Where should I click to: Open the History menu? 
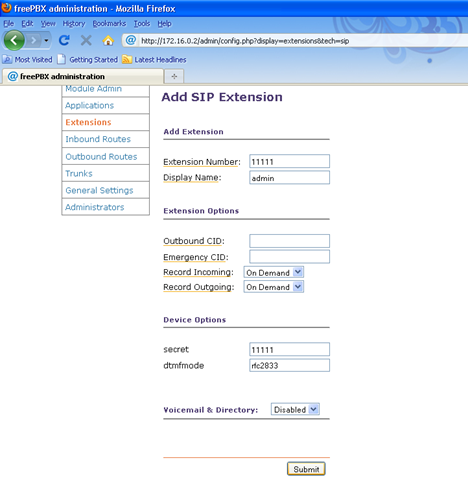[74, 24]
